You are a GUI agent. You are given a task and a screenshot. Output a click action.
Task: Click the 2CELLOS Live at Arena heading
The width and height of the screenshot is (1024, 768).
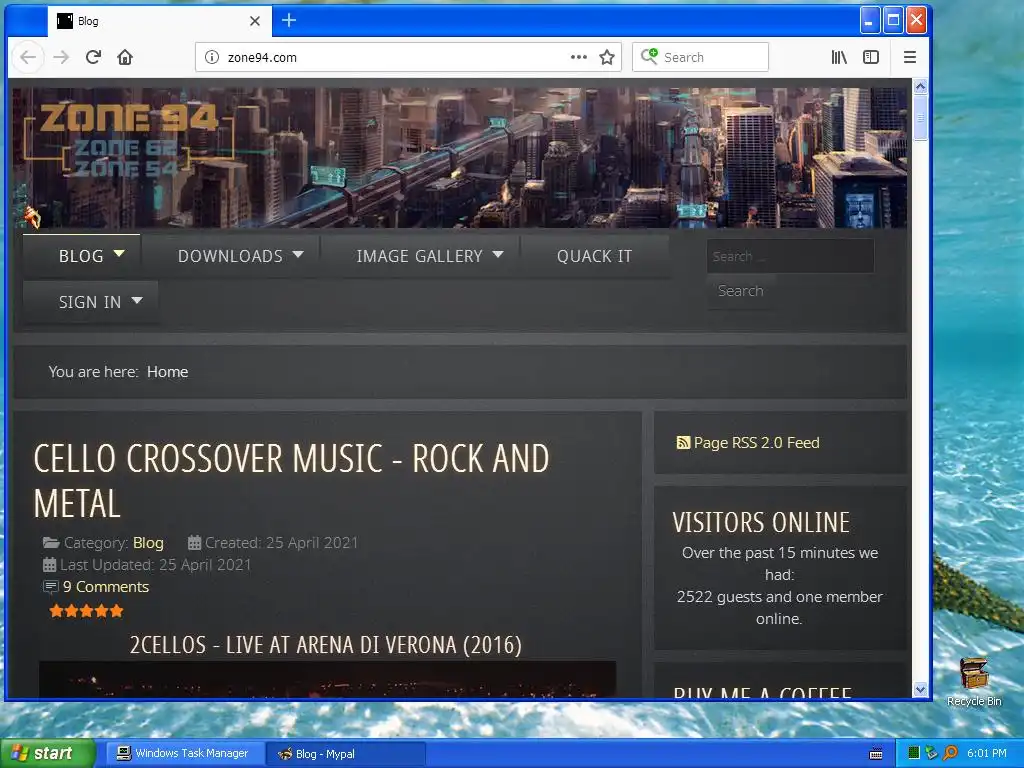(x=325, y=645)
